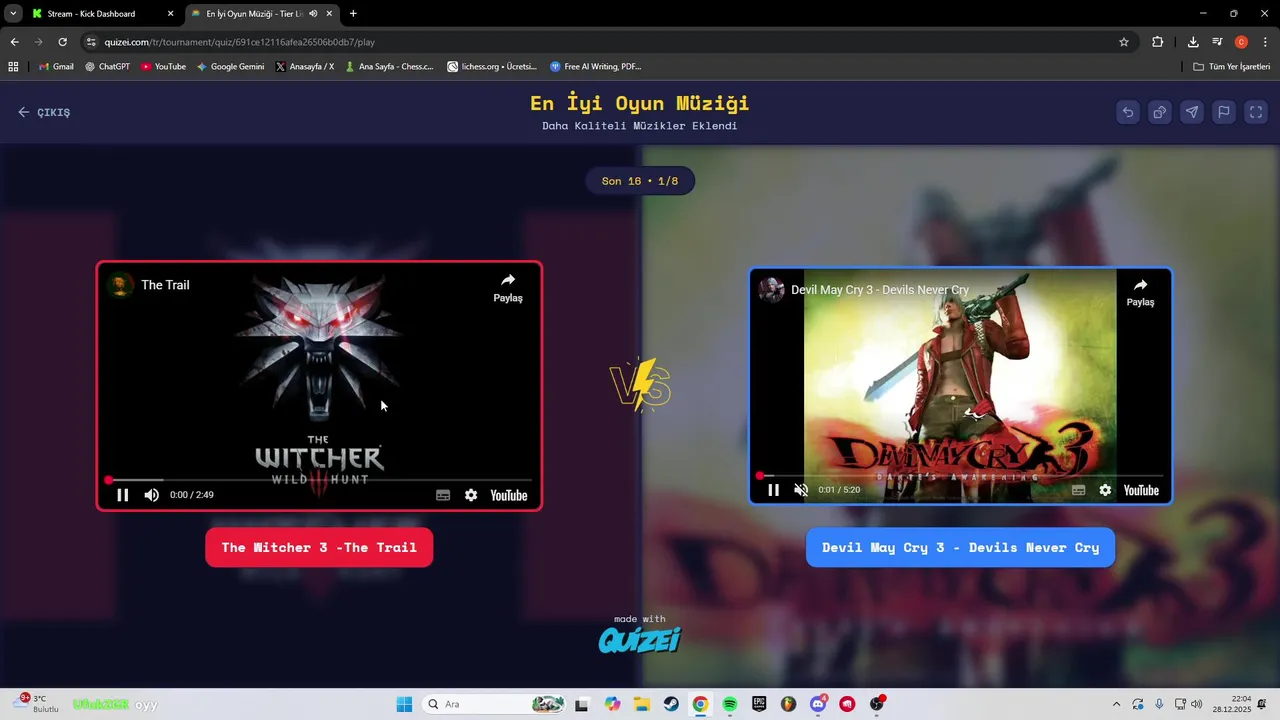Click the paper-plane share icon in Quizei header
This screenshot has height=720, width=1280.
(x=1192, y=112)
